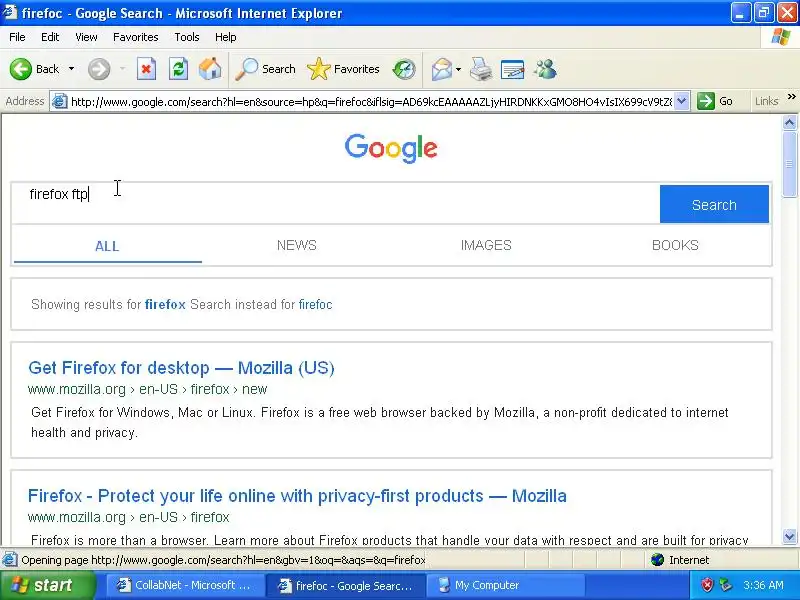The width and height of the screenshot is (800, 600).
Task: Click inside the firefox ftp search box
Action: pyautogui.click(x=335, y=204)
